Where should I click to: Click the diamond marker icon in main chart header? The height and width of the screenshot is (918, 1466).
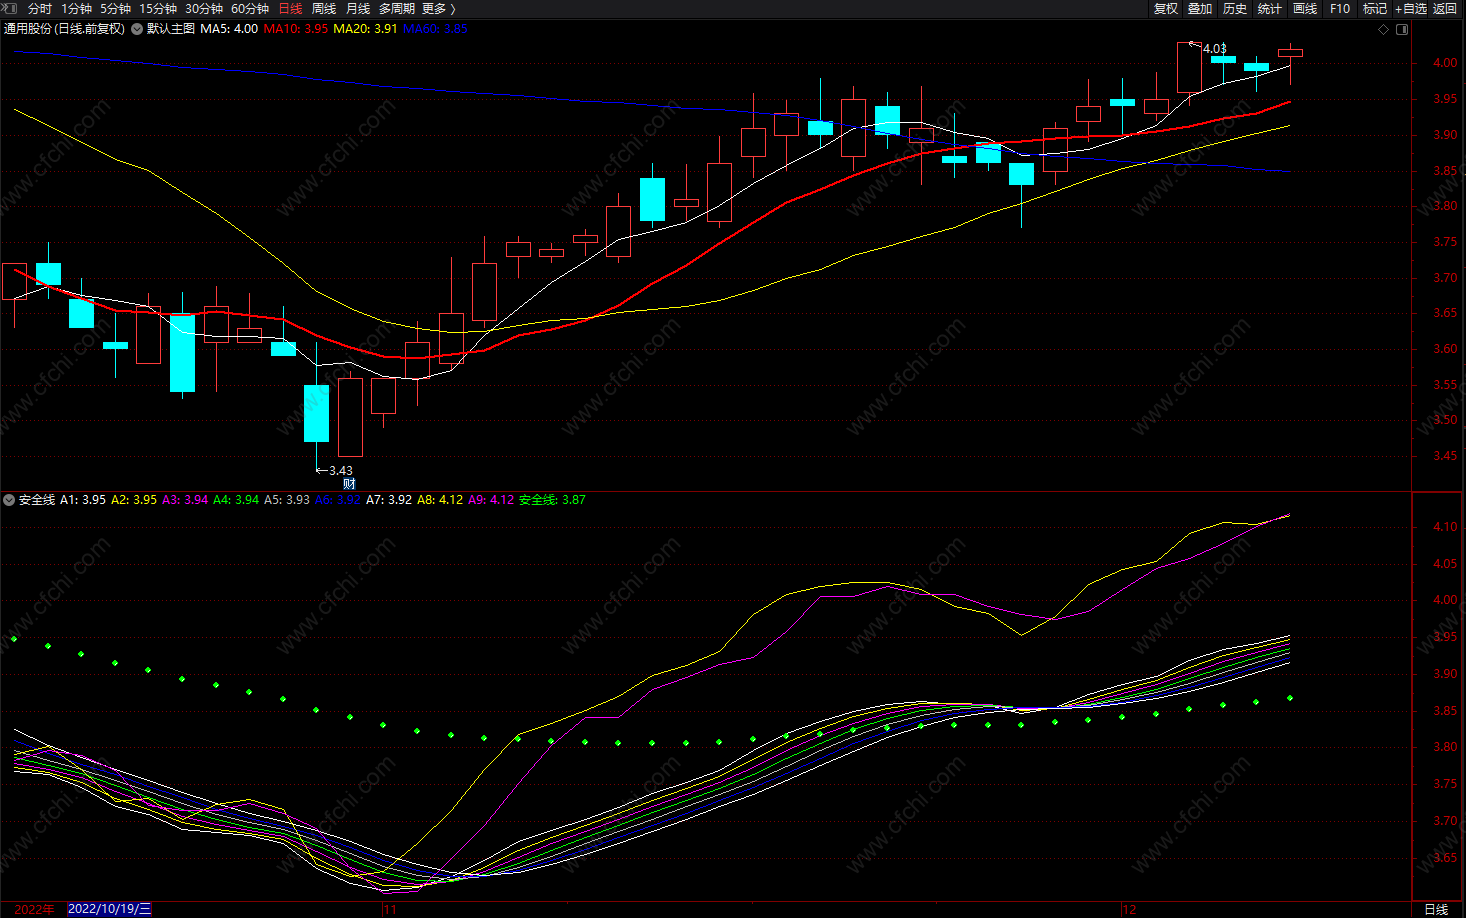tap(1384, 29)
